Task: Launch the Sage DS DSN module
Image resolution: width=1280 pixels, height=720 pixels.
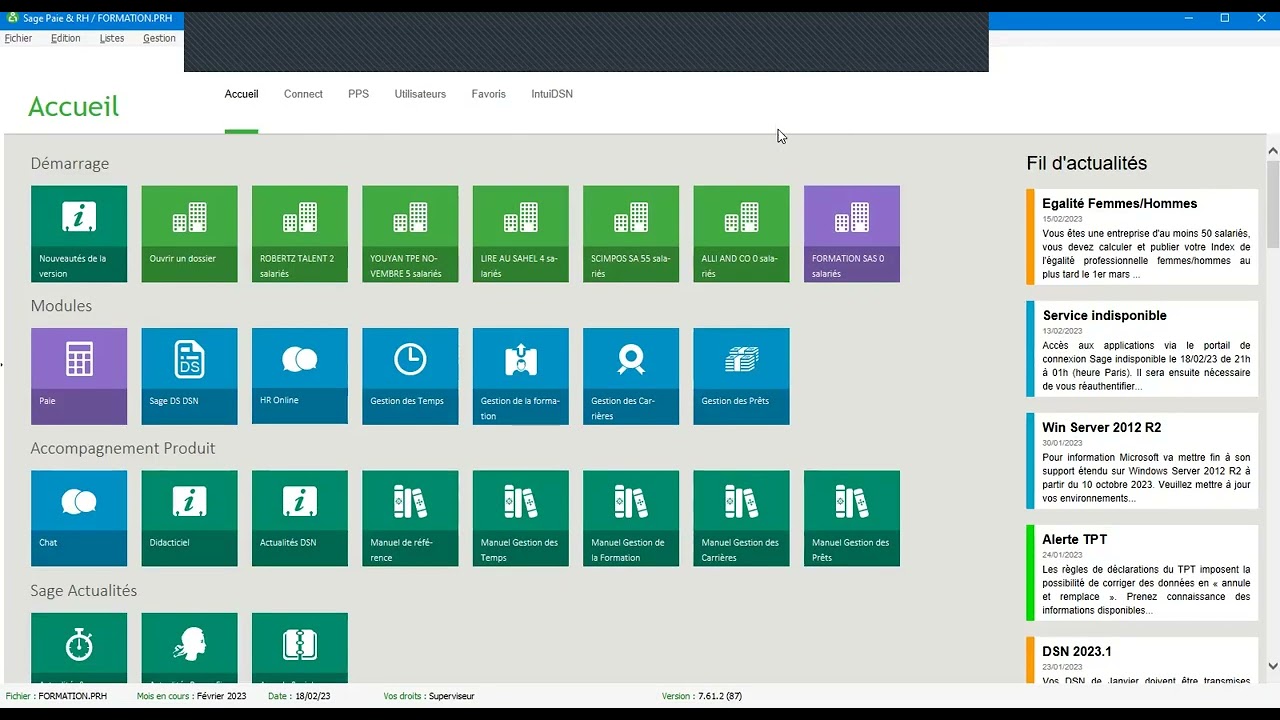Action: [189, 376]
